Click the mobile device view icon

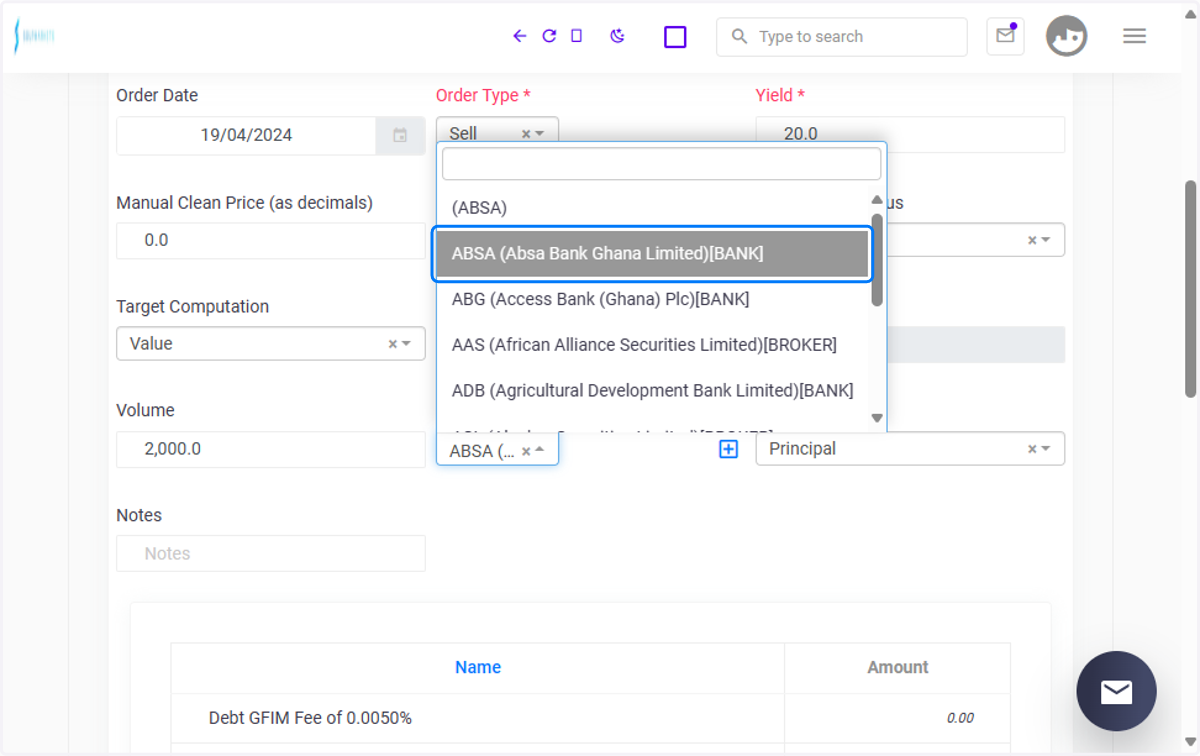[x=576, y=36]
